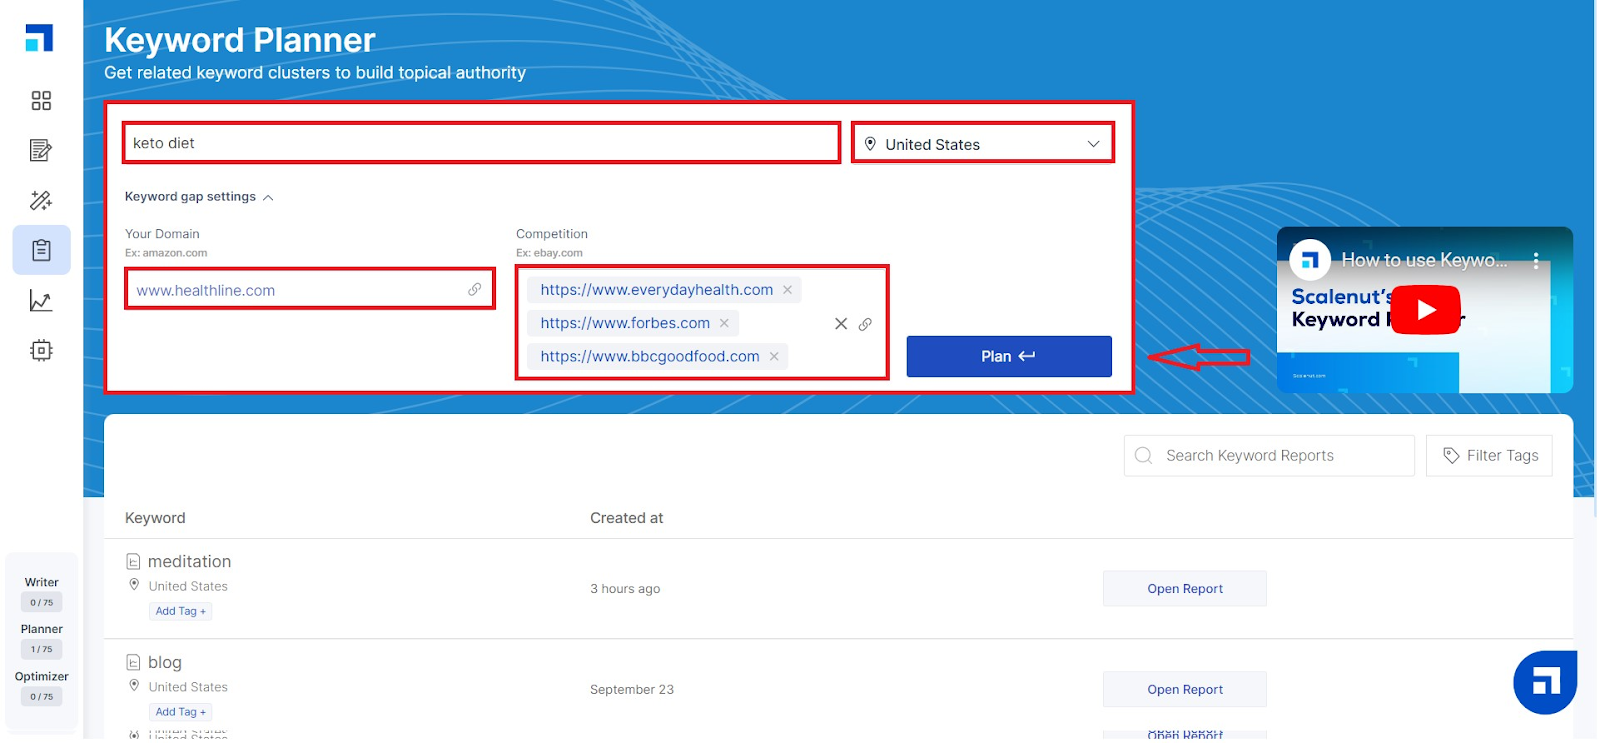Open the Scalenut chat widget bubble
This screenshot has width=1600, height=743.
1545,683
